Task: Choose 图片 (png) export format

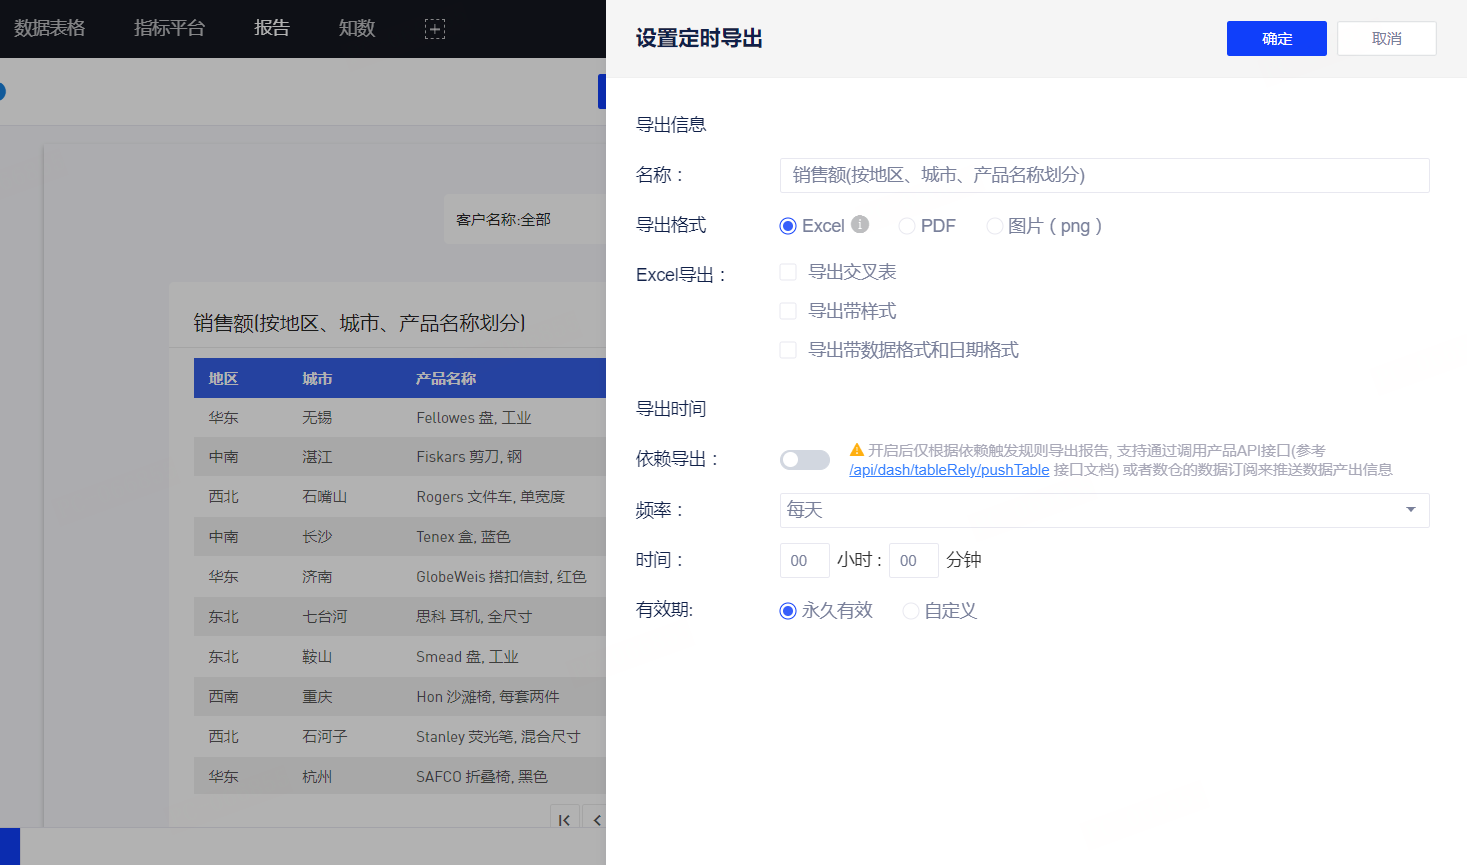Action: pos(995,226)
